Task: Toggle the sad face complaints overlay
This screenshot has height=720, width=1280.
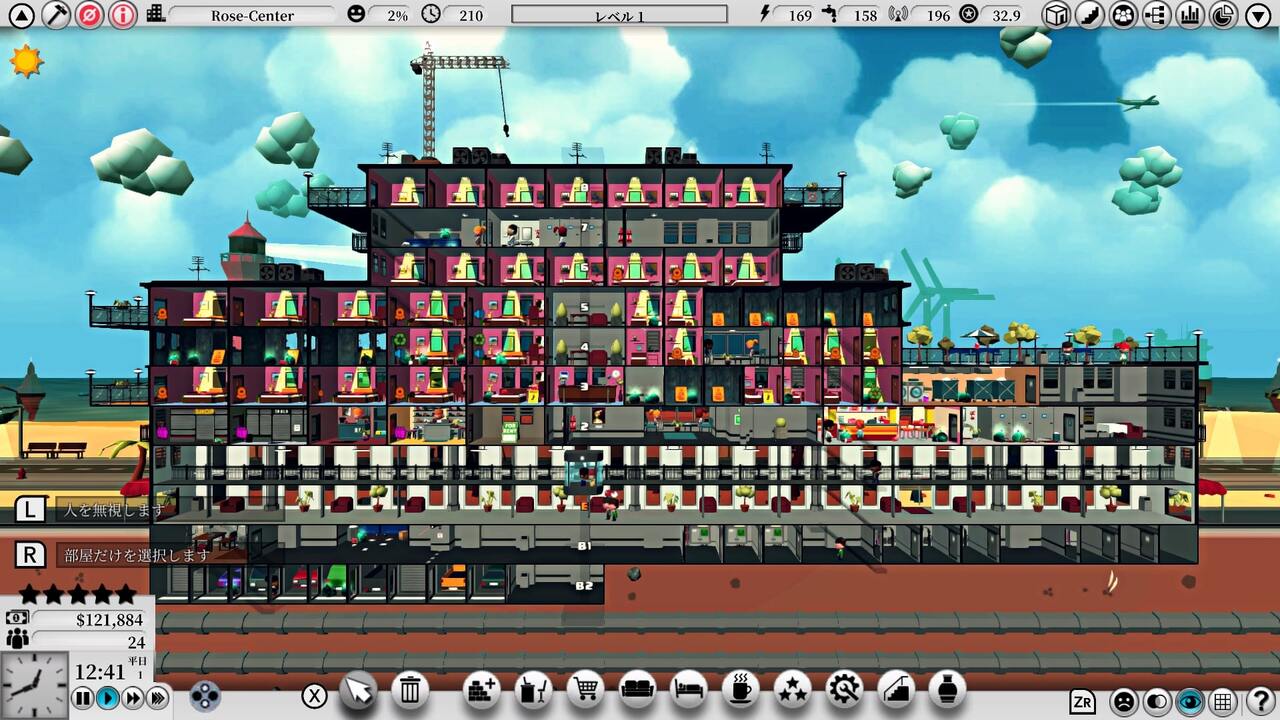Action: coord(1124,702)
